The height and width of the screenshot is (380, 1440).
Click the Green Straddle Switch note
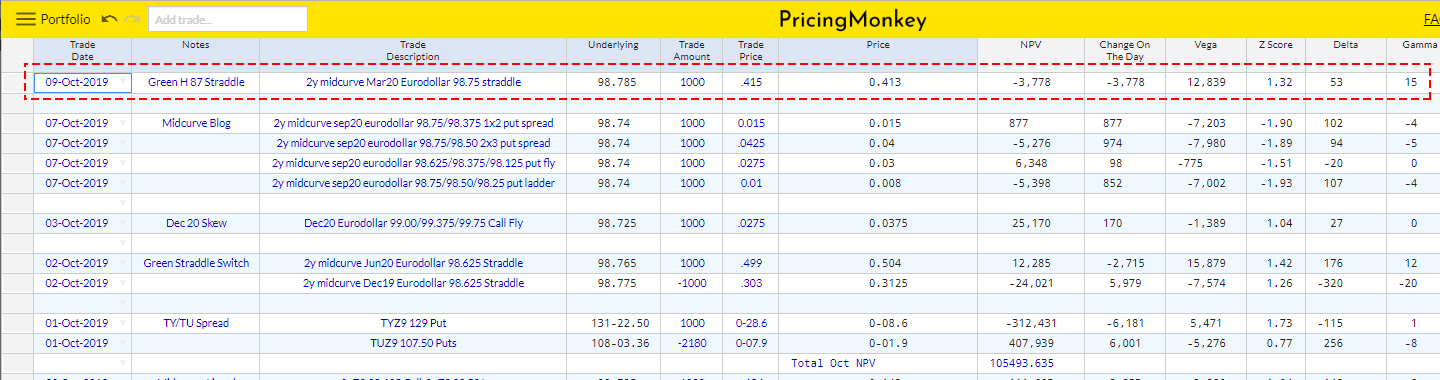pyautogui.click(x=196, y=263)
